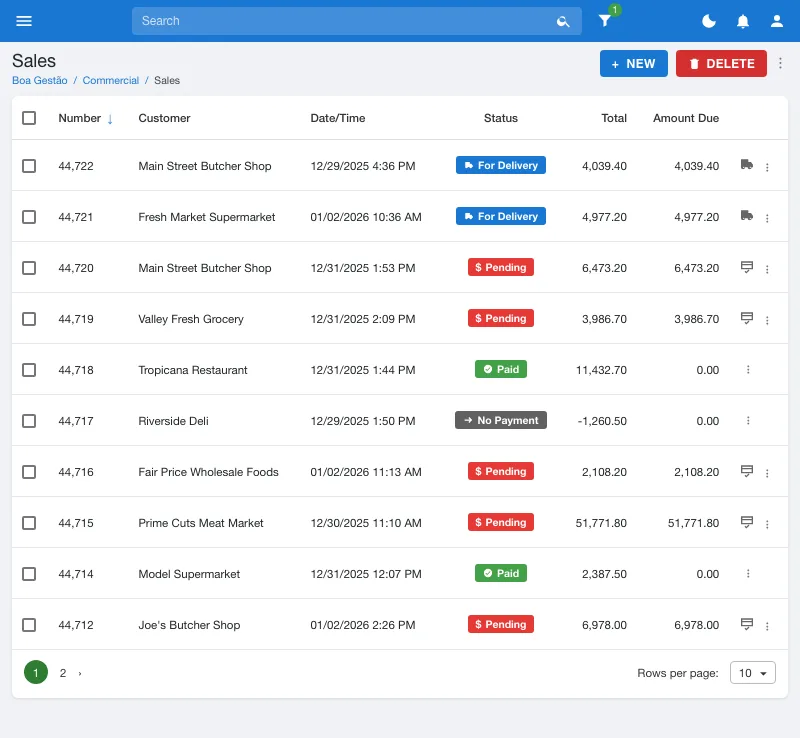Toggle dark mode moon icon
The height and width of the screenshot is (738, 800).
709,21
